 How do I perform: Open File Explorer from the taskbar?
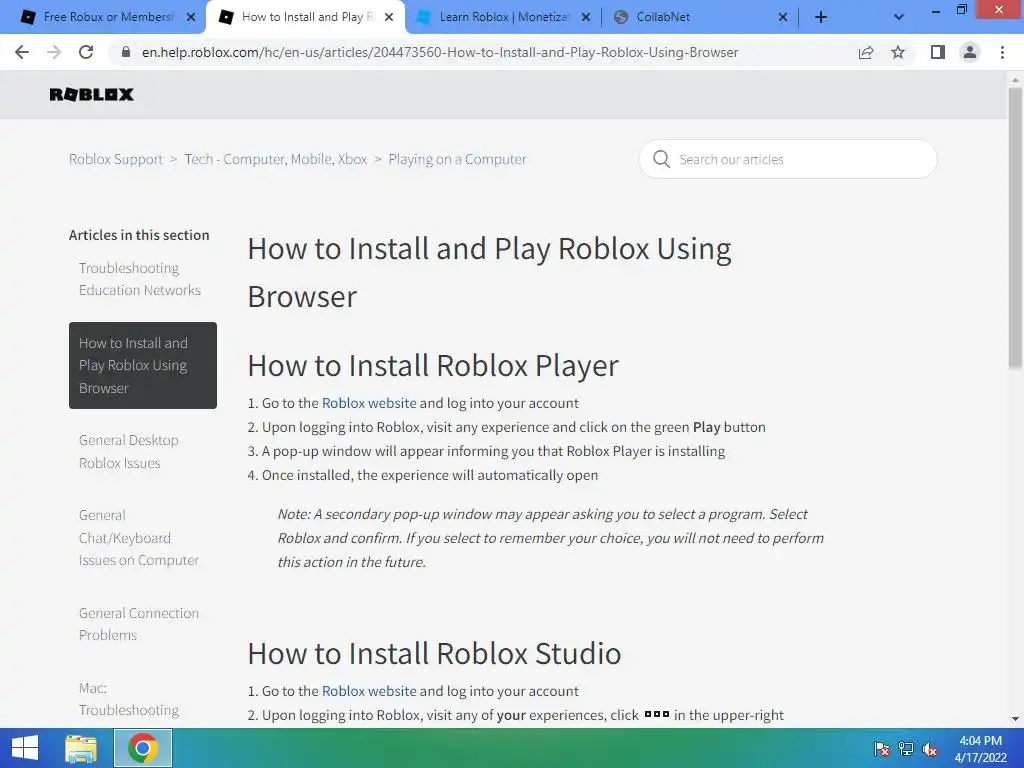(x=80, y=748)
